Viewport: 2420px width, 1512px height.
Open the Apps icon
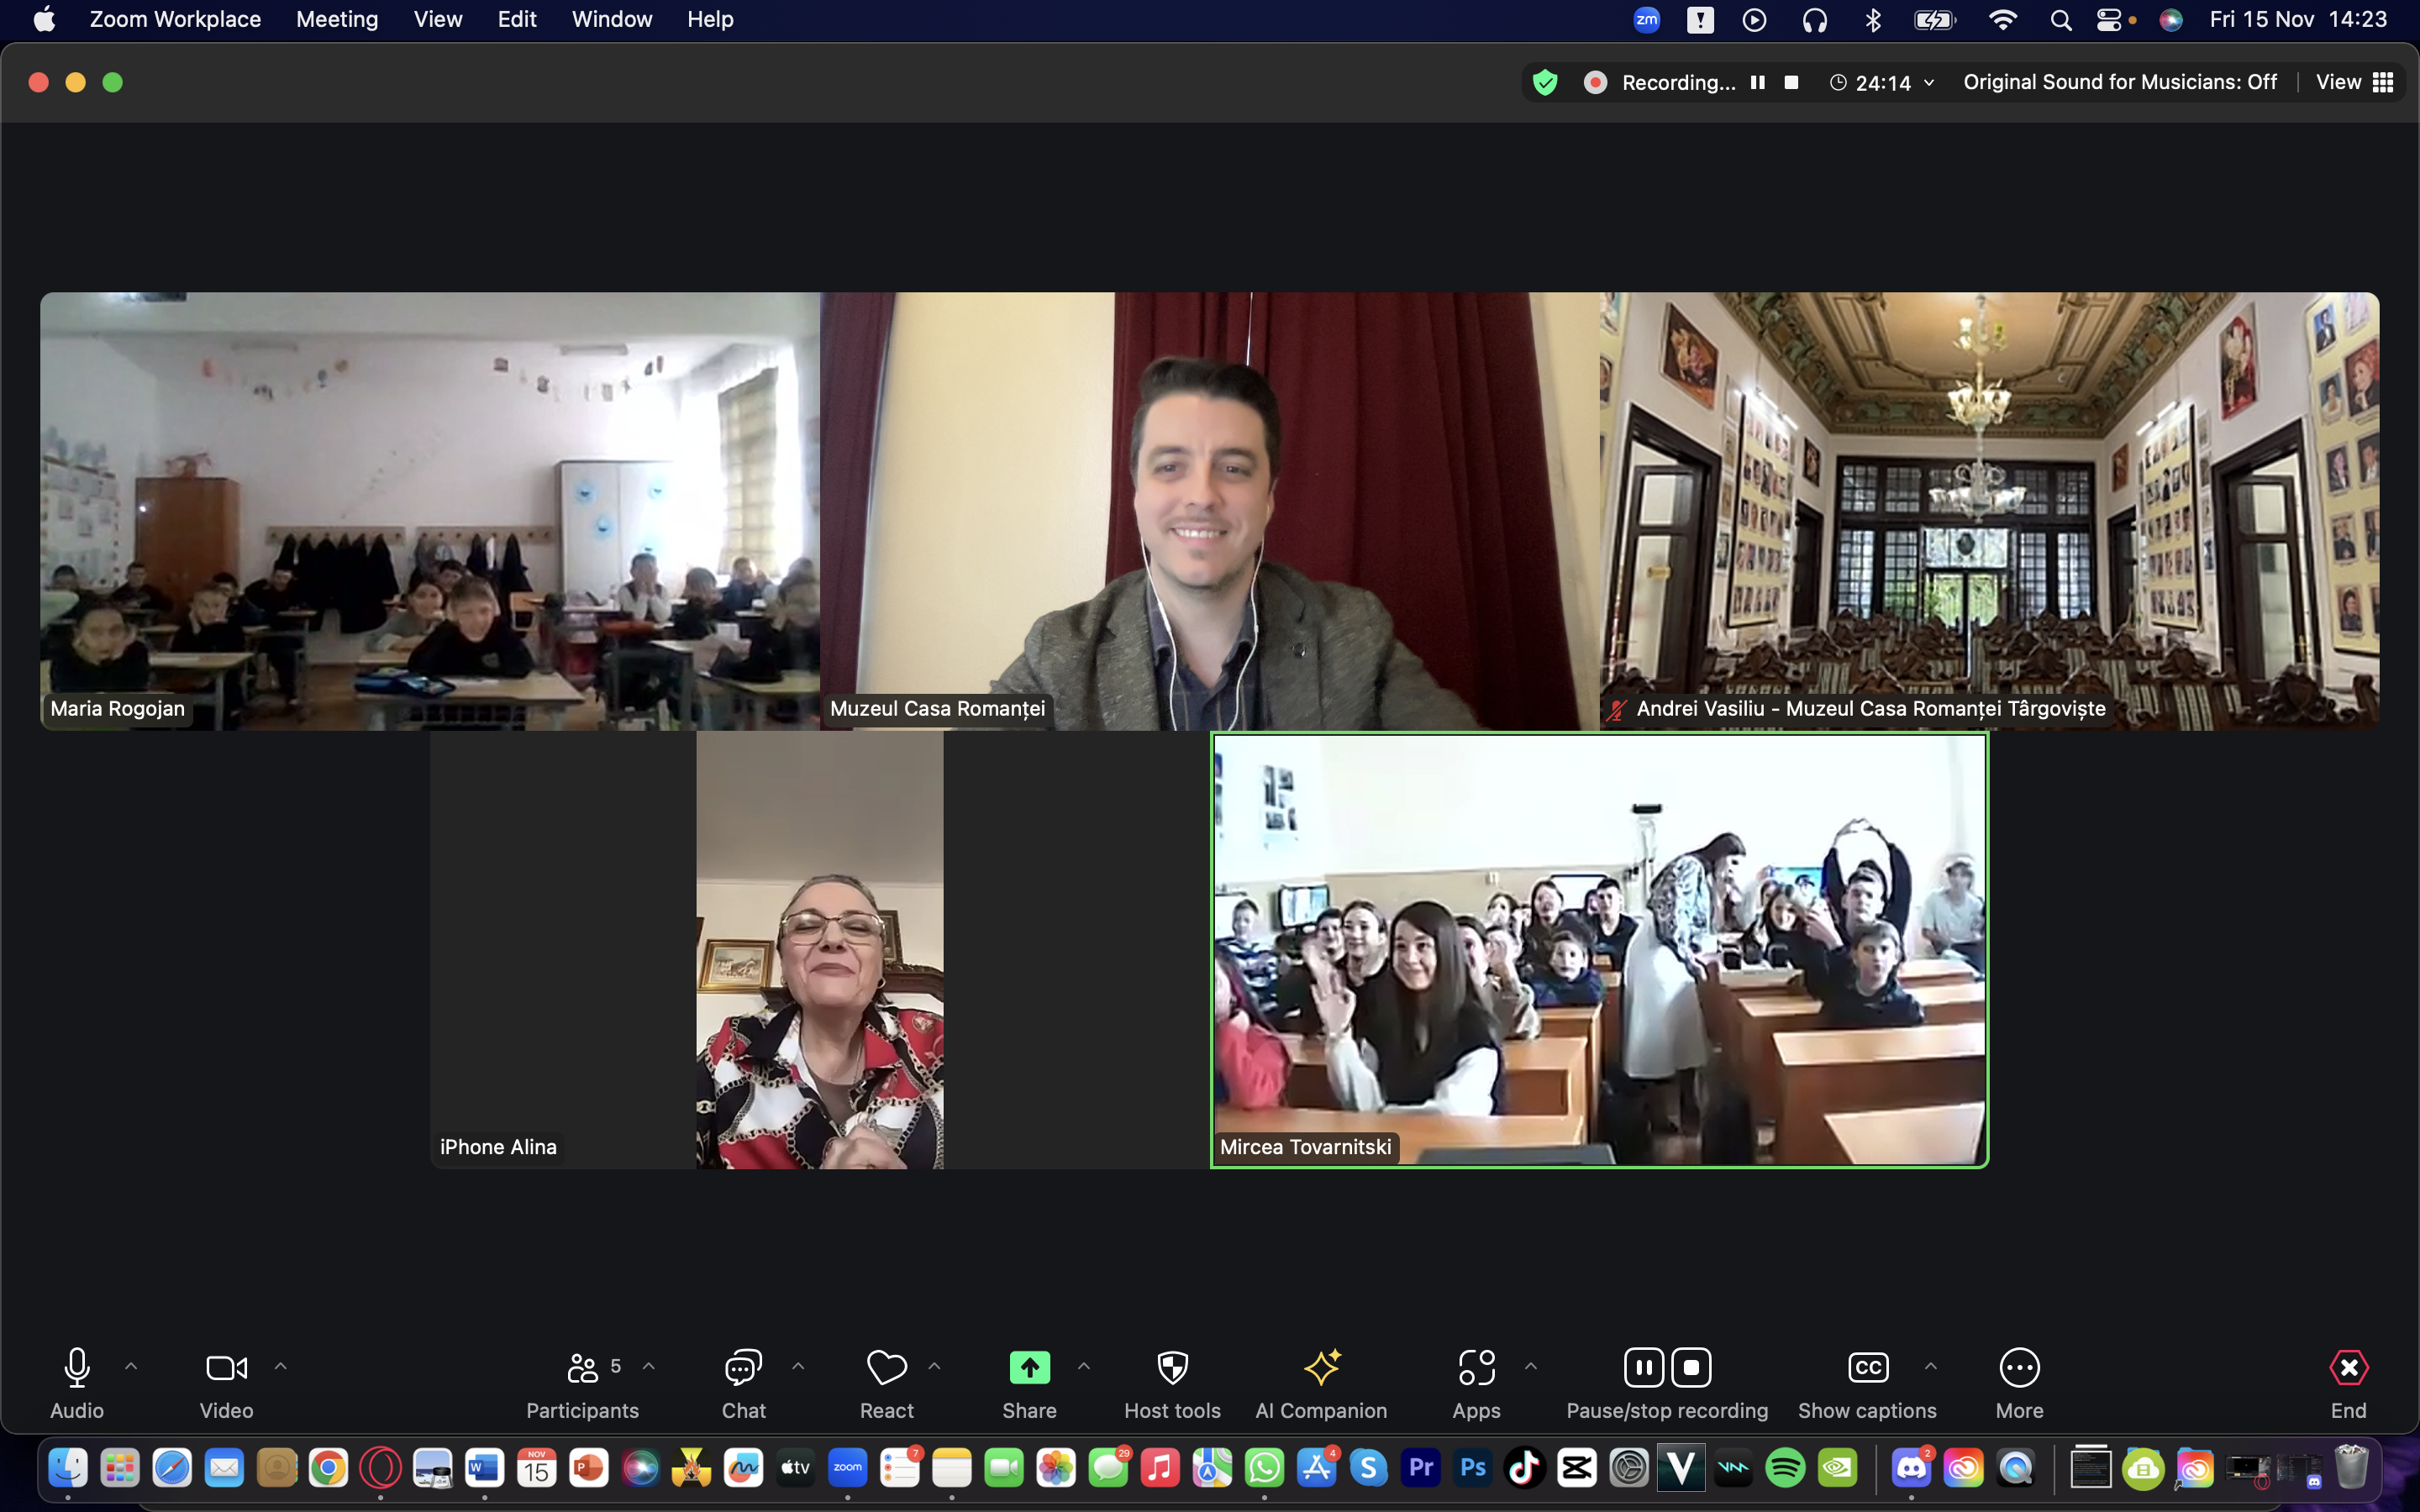click(x=1476, y=1368)
